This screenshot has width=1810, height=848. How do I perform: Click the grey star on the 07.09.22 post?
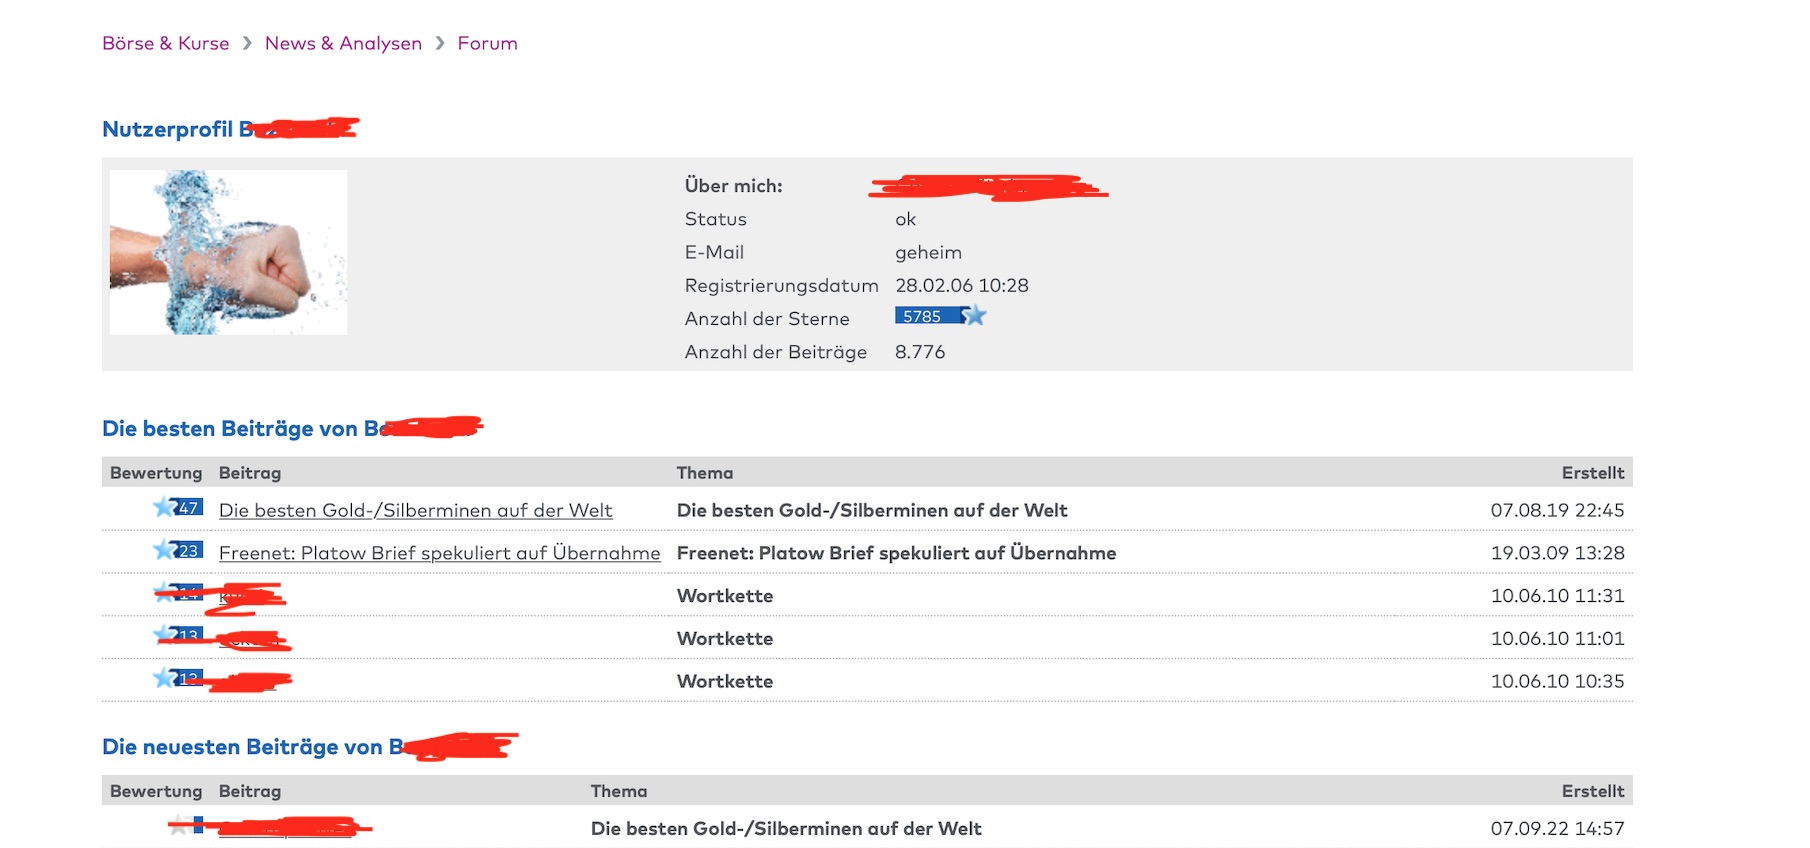coord(178,826)
